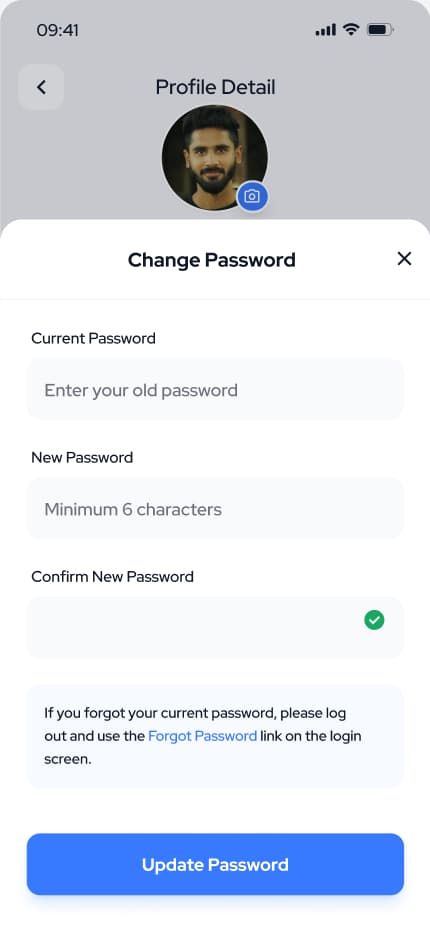Open the Forgot Password link
This screenshot has height=930, width=430.
(202, 736)
